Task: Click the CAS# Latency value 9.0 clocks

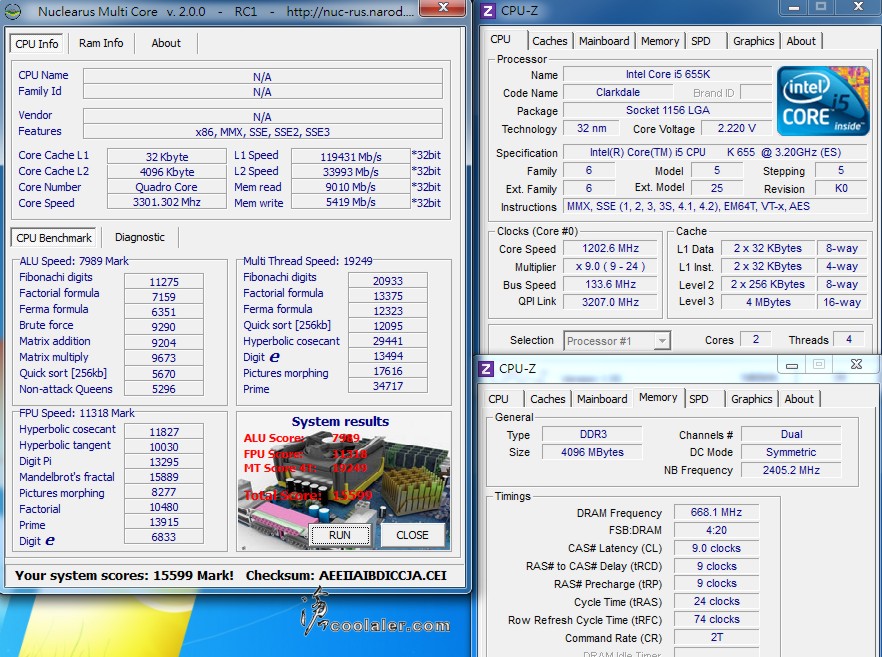Action: pyautogui.click(x=716, y=548)
